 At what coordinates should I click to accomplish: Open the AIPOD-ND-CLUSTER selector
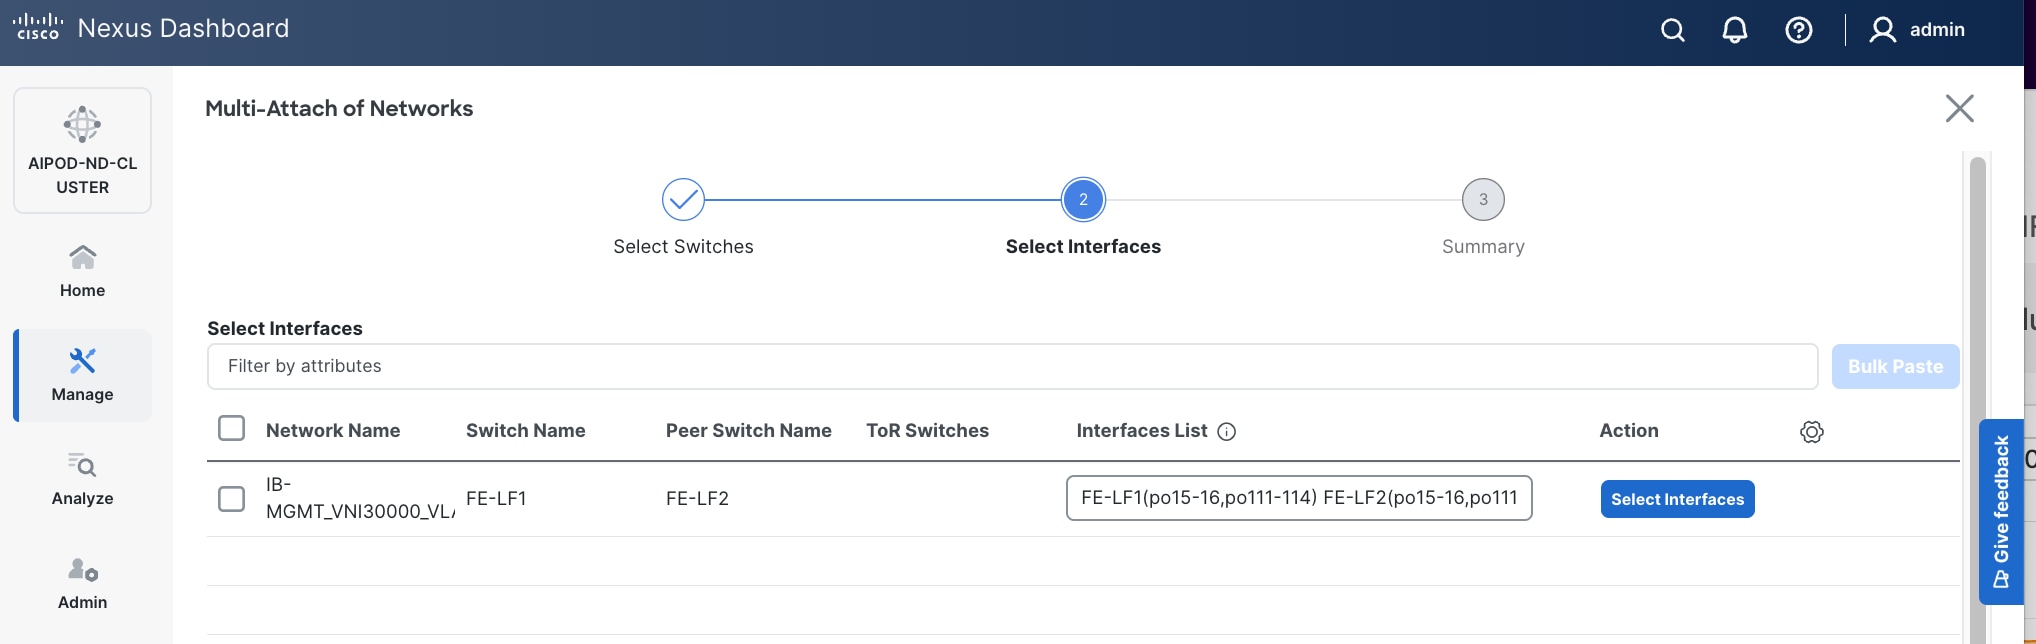coord(82,151)
